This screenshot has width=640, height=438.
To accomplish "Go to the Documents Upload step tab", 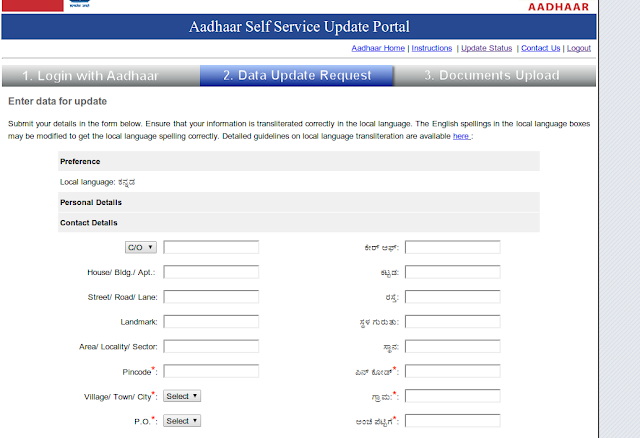I will pyautogui.click(x=495, y=76).
